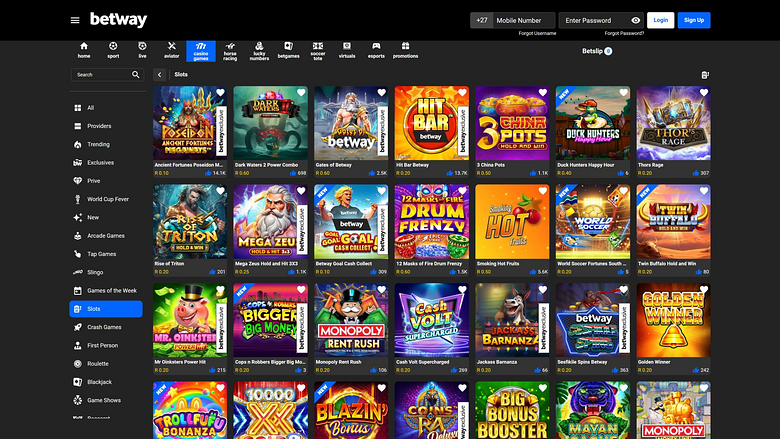
Task: Open the horse racing section
Action: (230, 51)
